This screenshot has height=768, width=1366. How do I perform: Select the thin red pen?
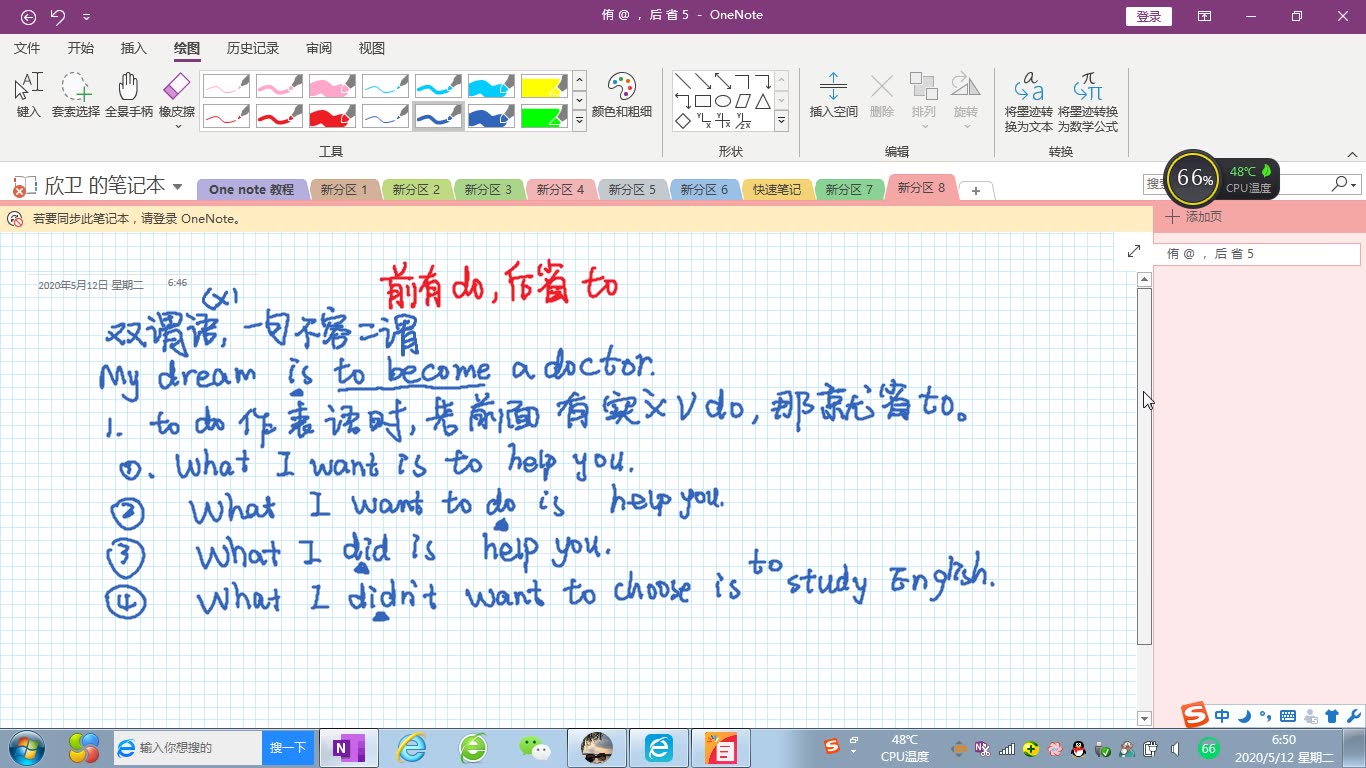coord(226,116)
